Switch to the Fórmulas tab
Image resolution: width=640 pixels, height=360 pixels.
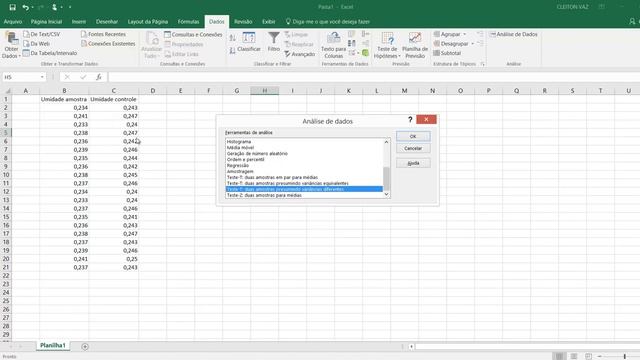188,22
